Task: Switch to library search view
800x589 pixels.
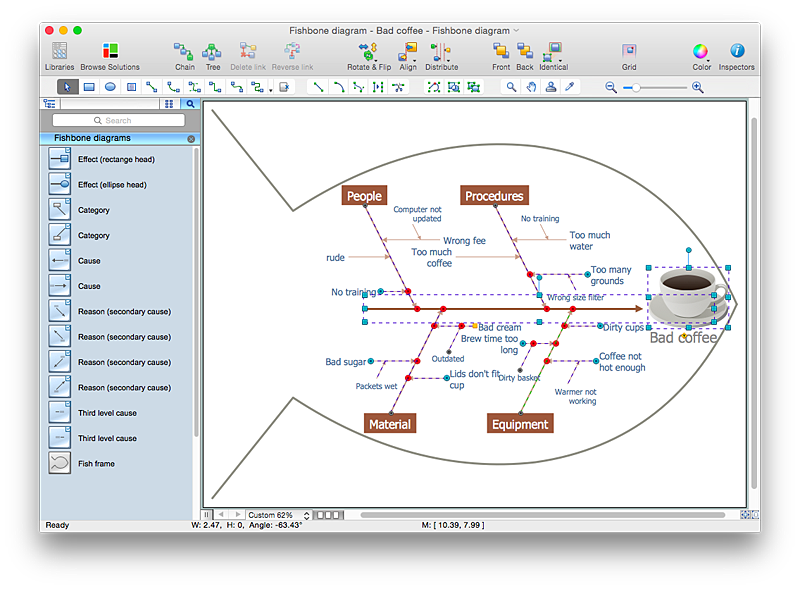Action: tap(189, 104)
